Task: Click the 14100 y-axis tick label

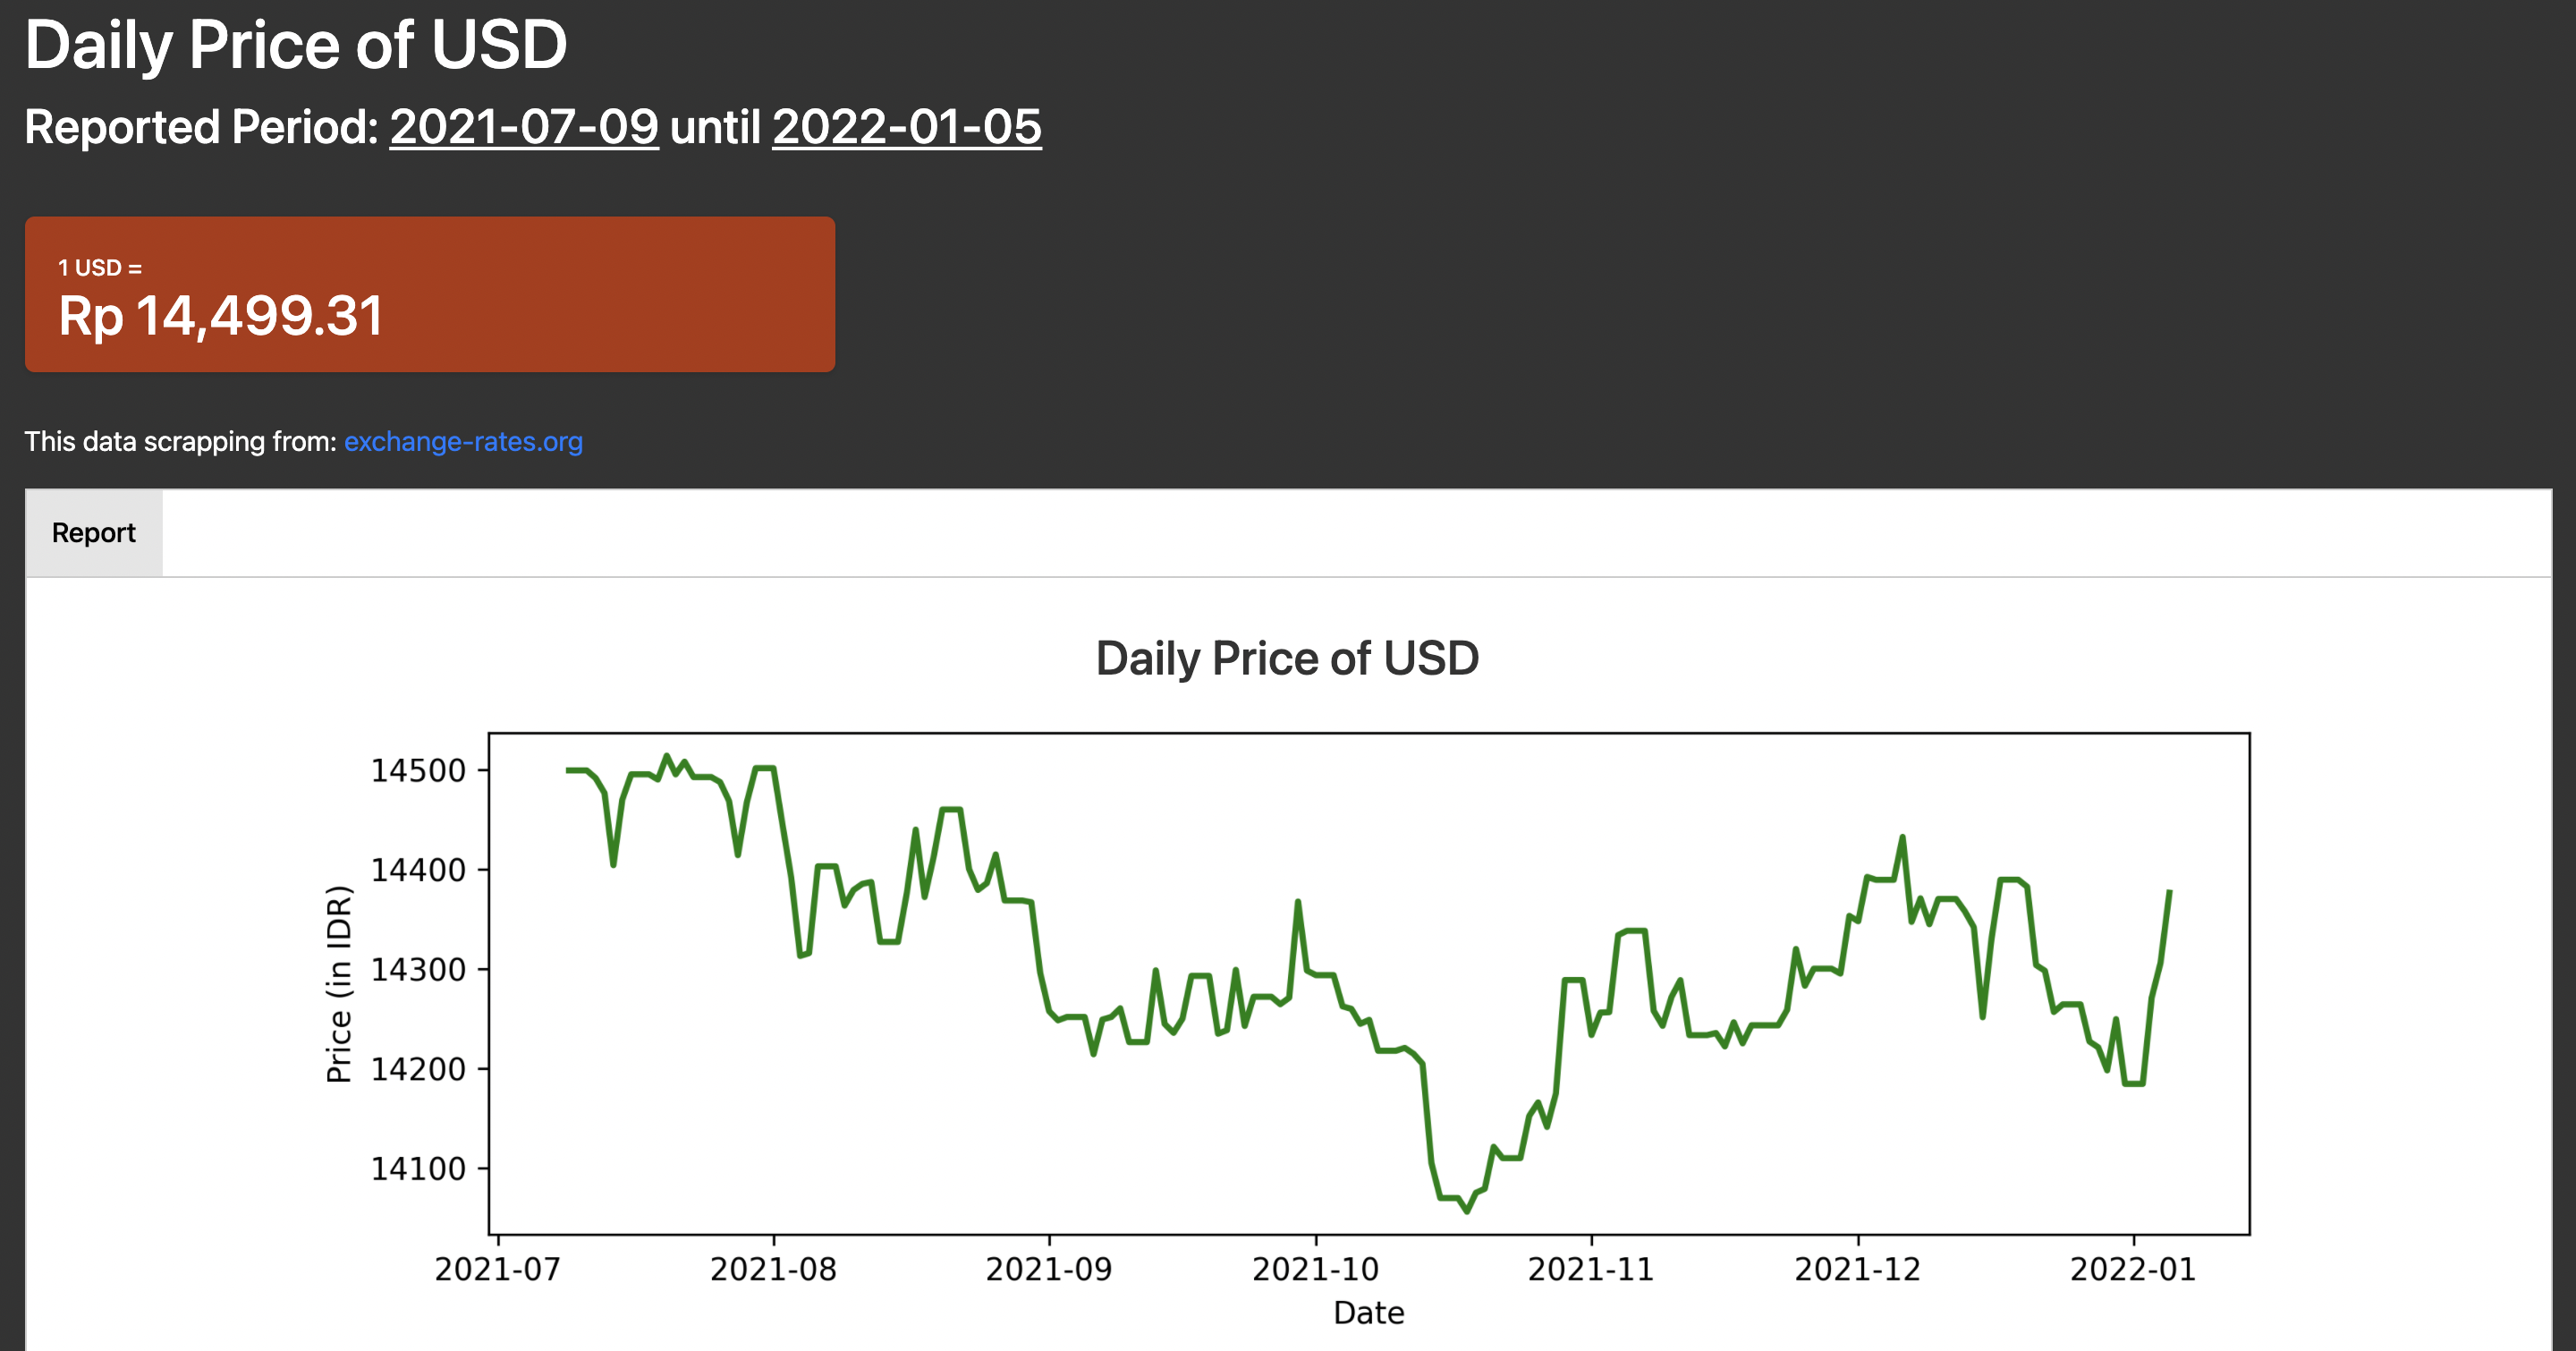Action: 418,1168
